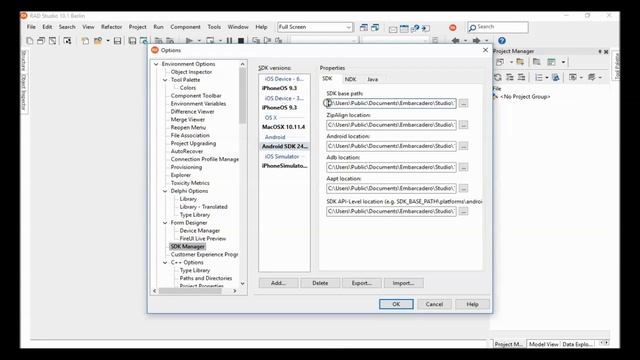Click into the Aapt location path field
Viewport: 640px width, 360px height.
click(391, 189)
